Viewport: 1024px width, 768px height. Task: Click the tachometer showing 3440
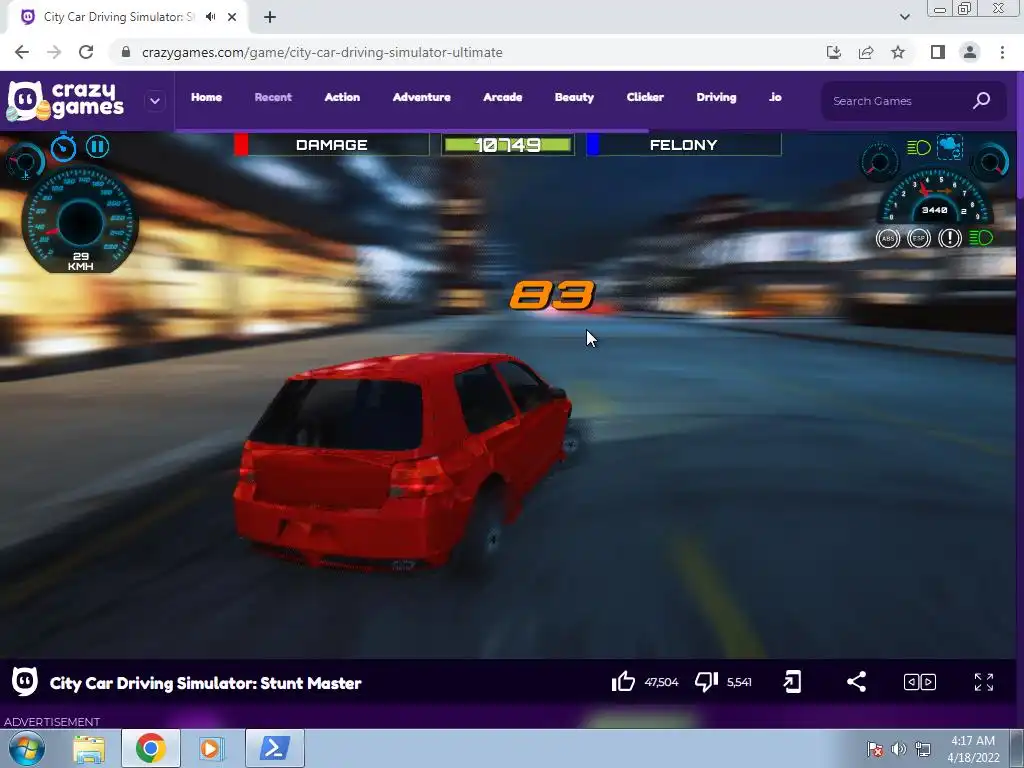click(x=935, y=196)
